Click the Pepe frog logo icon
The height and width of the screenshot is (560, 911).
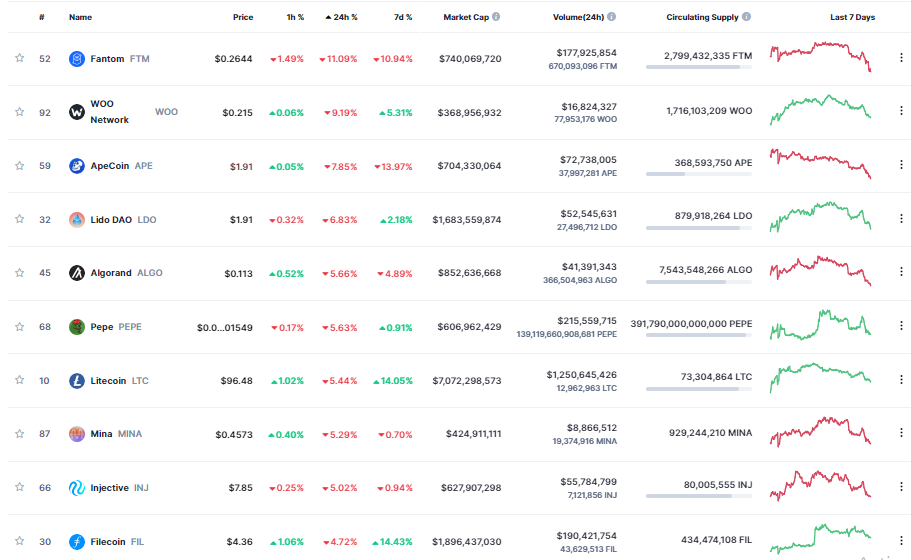point(77,327)
